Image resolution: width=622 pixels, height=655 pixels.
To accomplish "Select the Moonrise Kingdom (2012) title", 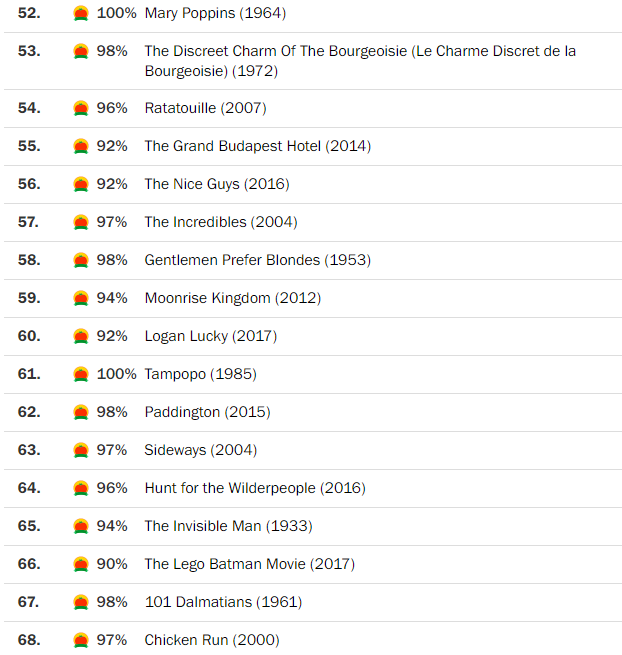I will pyautogui.click(x=232, y=298).
